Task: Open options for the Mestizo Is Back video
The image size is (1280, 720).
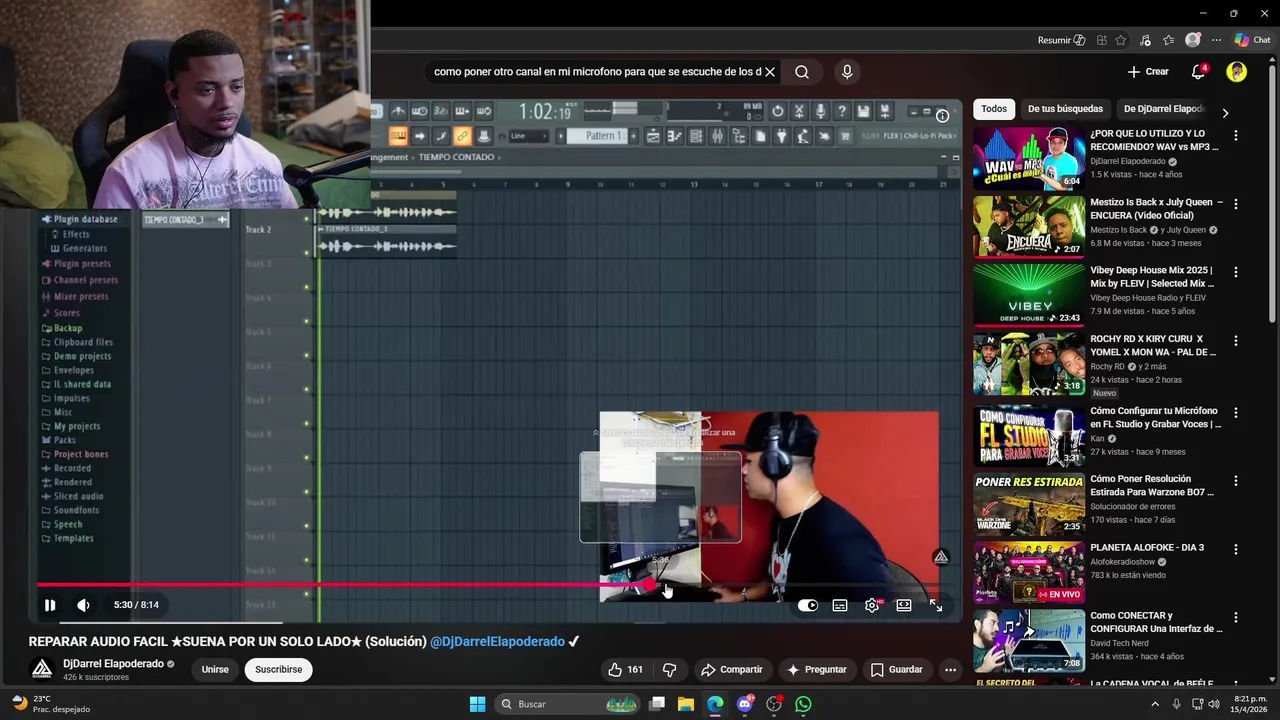Action: point(1236,204)
